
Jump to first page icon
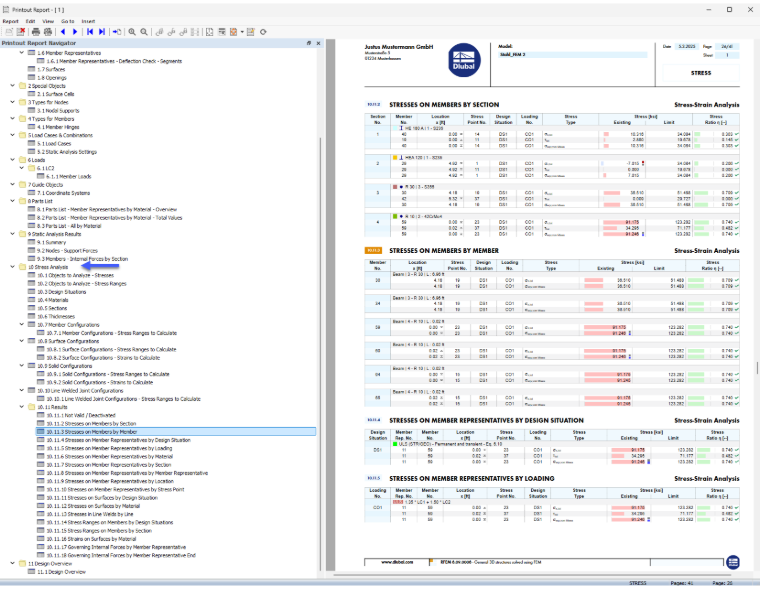coord(90,32)
